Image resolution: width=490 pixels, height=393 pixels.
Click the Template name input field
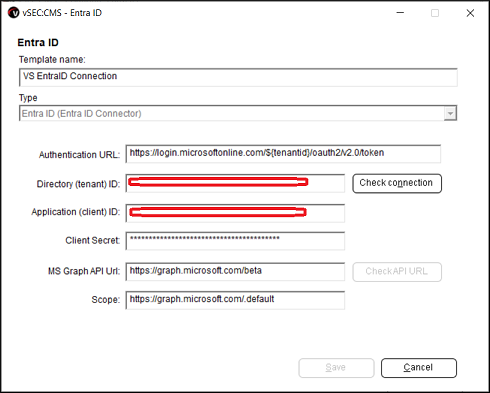[238, 77]
